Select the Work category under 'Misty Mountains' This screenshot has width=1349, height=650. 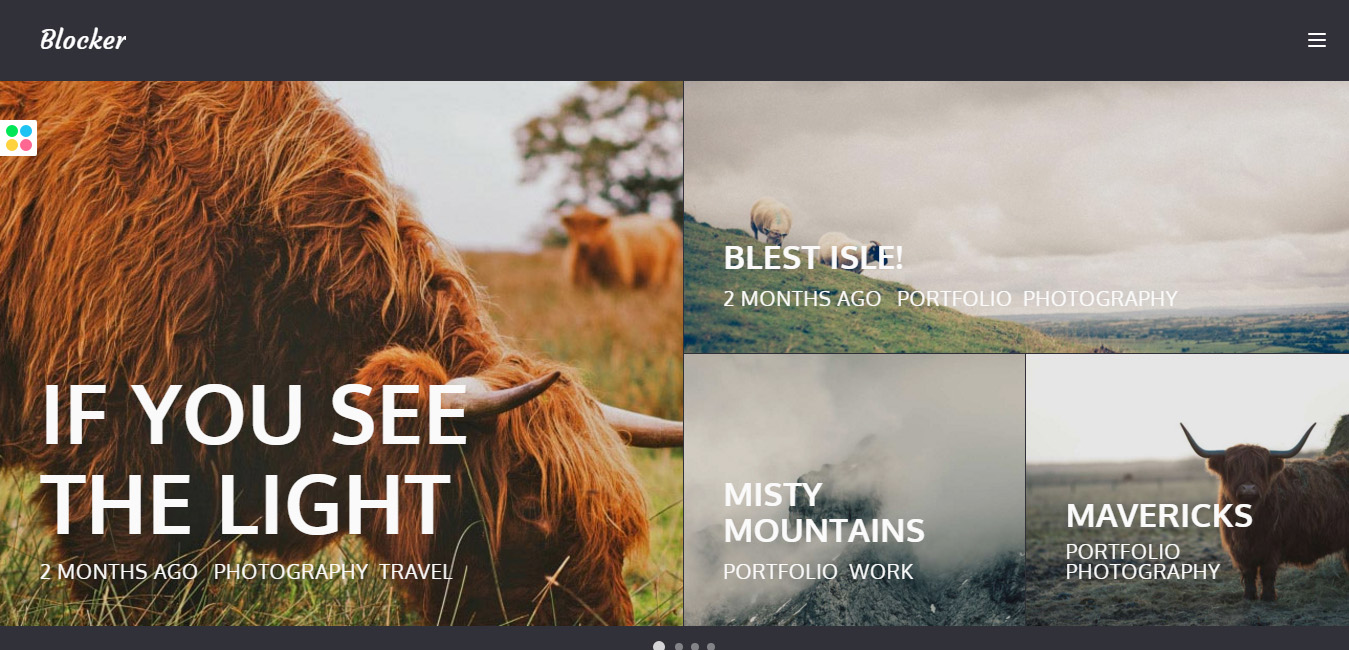point(881,572)
